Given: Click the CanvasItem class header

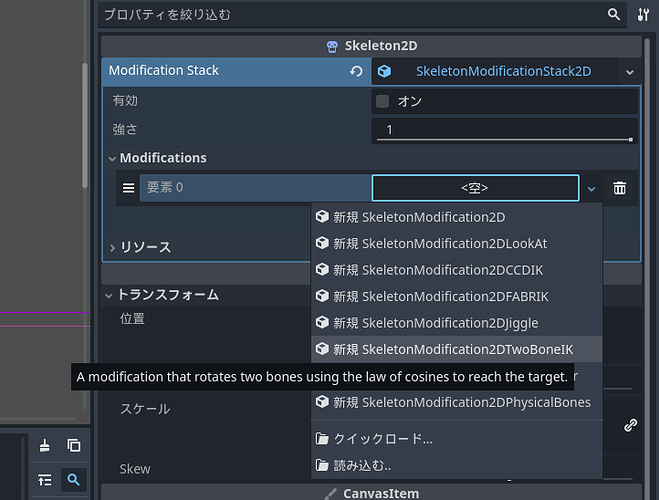Looking at the screenshot, I should point(372,493).
